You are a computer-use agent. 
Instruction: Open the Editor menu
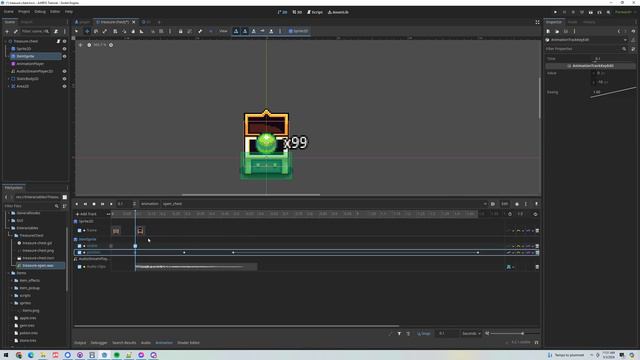(55, 12)
